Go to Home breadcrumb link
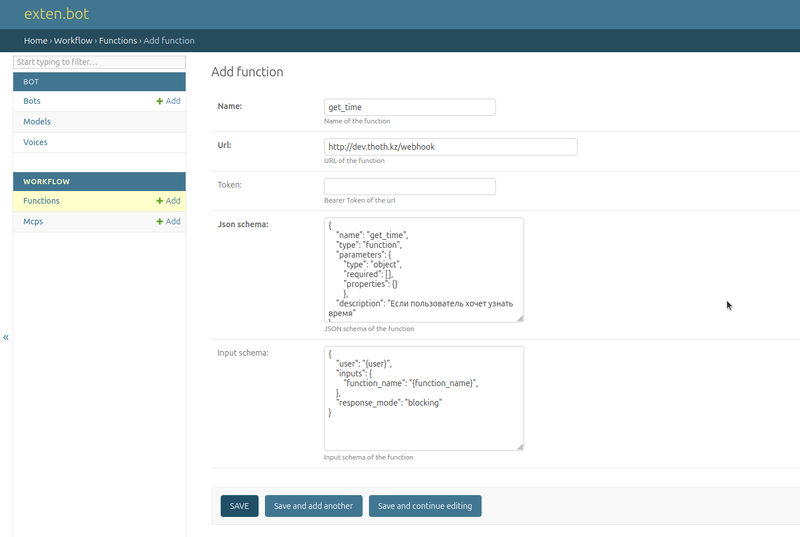Viewport: 800px width, 537px height. (35, 41)
